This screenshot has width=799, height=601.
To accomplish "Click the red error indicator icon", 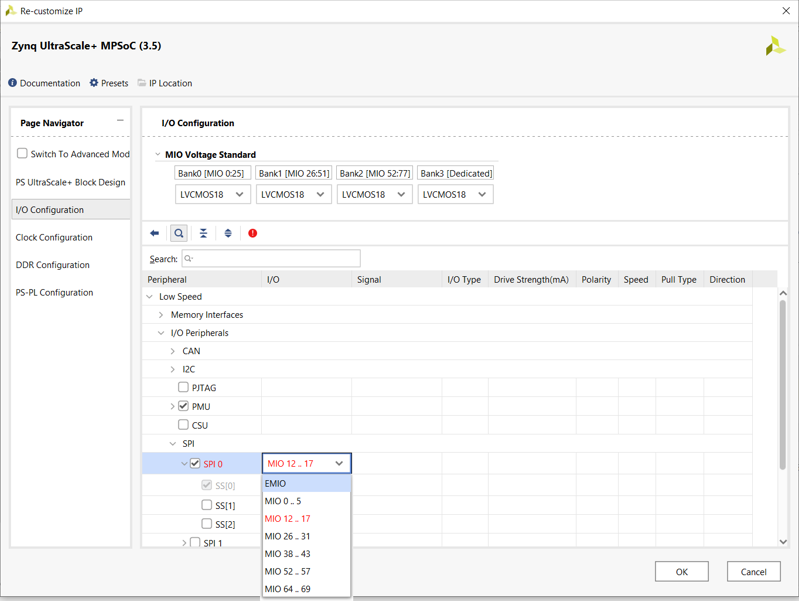I will (x=253, y=233).
